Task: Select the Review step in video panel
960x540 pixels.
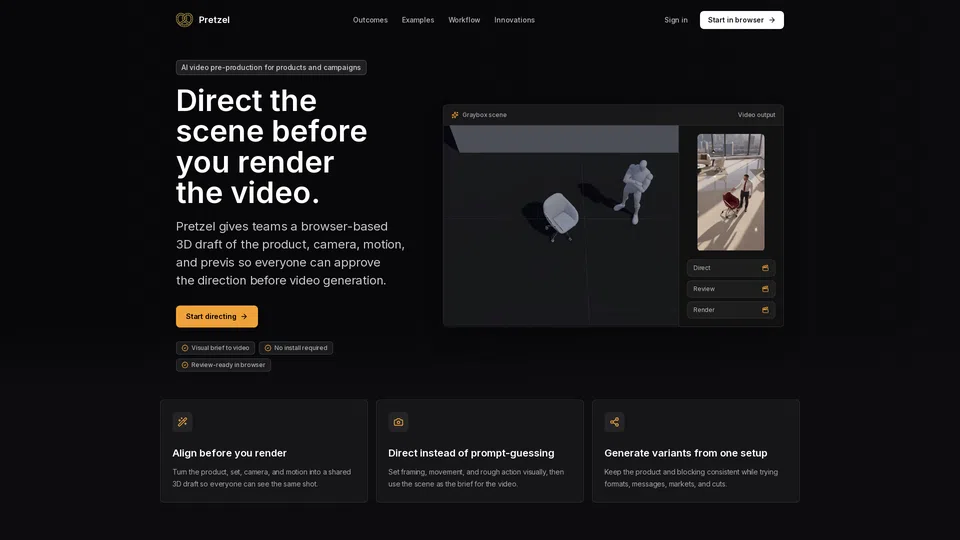Action: coord(731,289)
